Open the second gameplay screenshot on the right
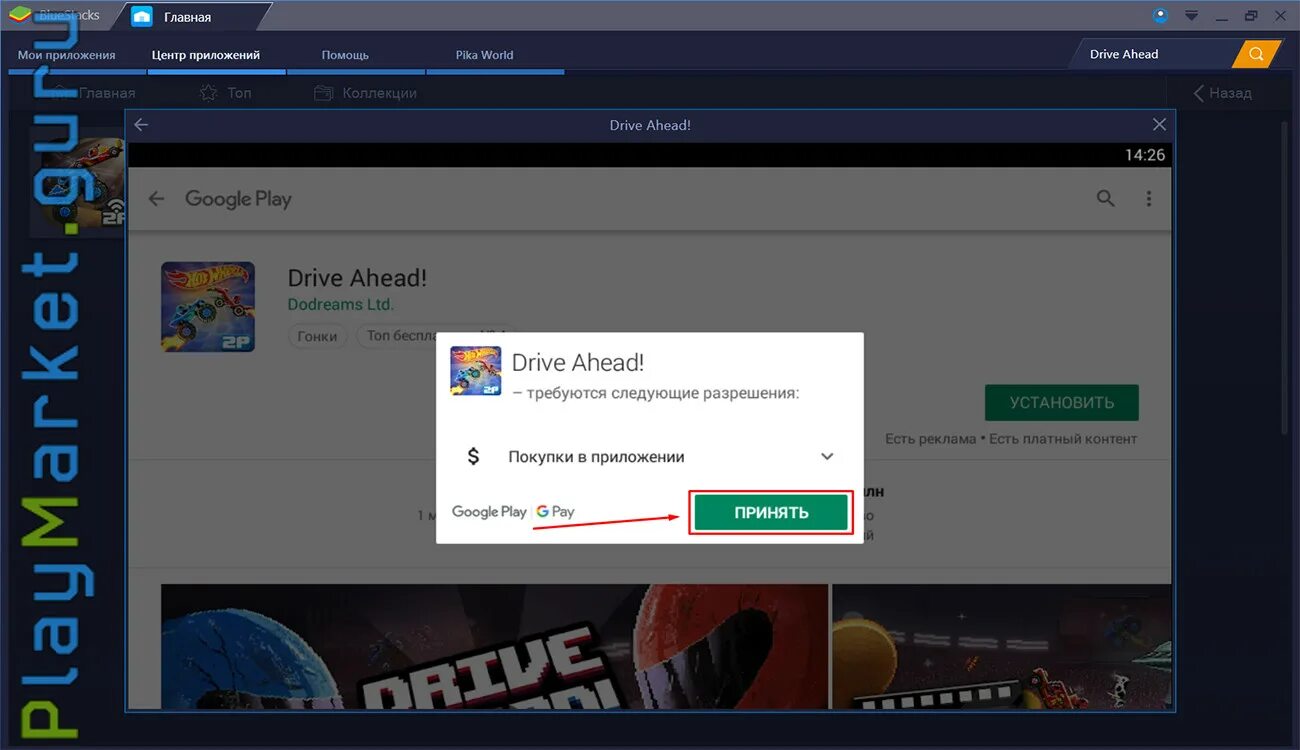The height and width of the screenshot is (750, 1300). (1001, 646)
